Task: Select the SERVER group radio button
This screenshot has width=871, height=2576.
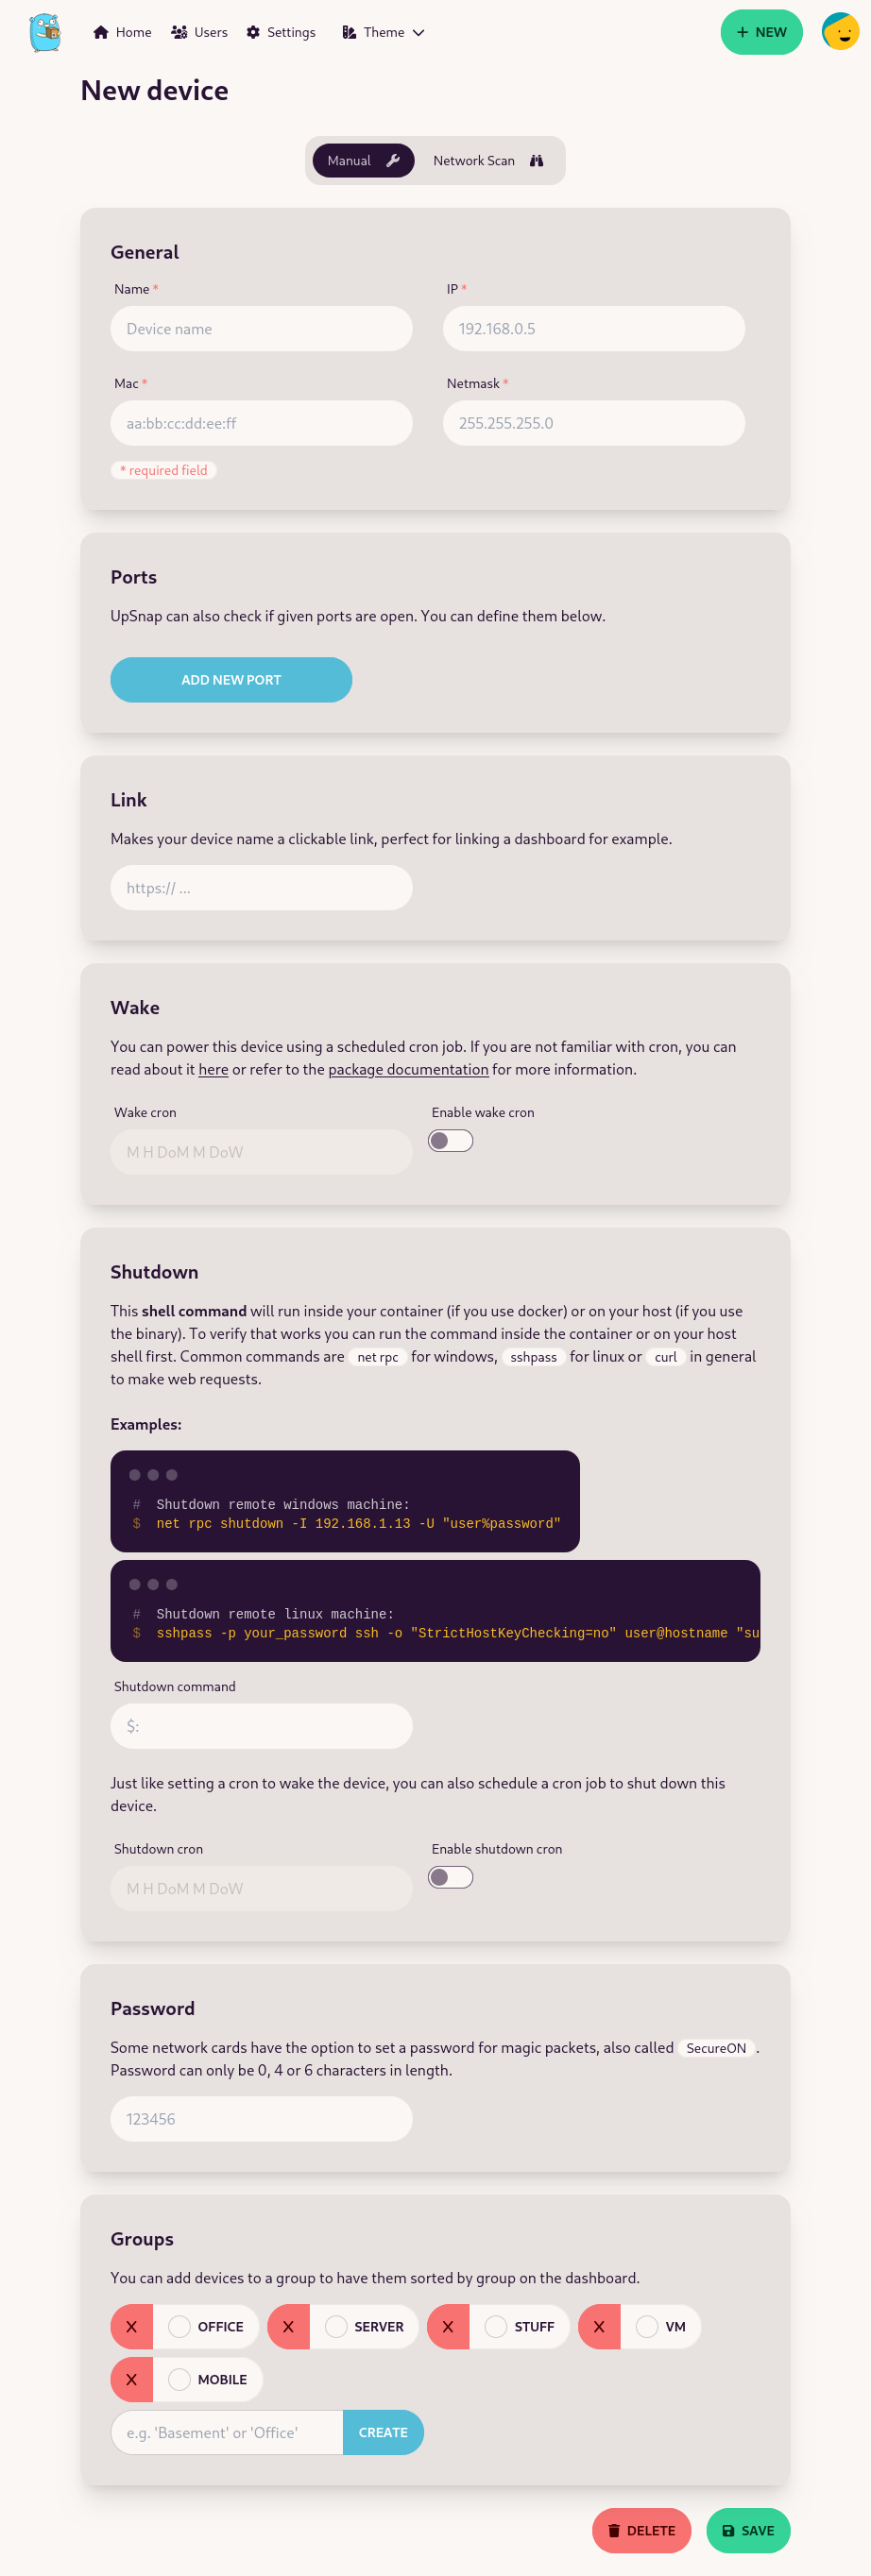Action: point(337,2326)
